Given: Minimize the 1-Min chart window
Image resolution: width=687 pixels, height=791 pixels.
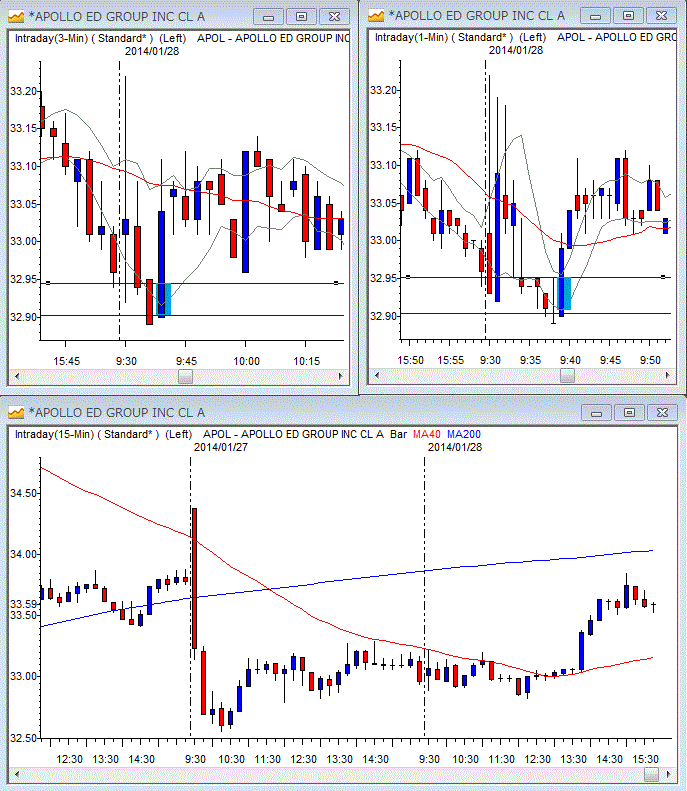Looking at the screenshot, I should 595,16.
